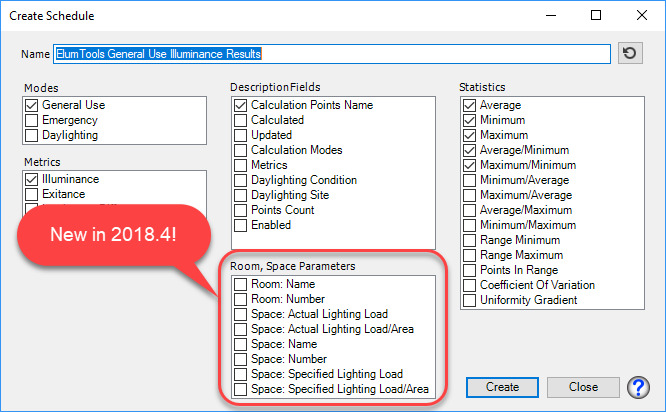Check the Coefficient Of Variation statistic
This screenshot has height=412, width=666.
coord(470,285)
